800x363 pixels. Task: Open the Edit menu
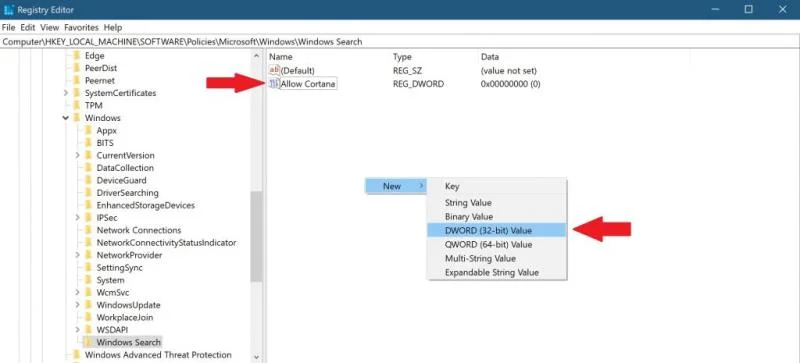28,27
